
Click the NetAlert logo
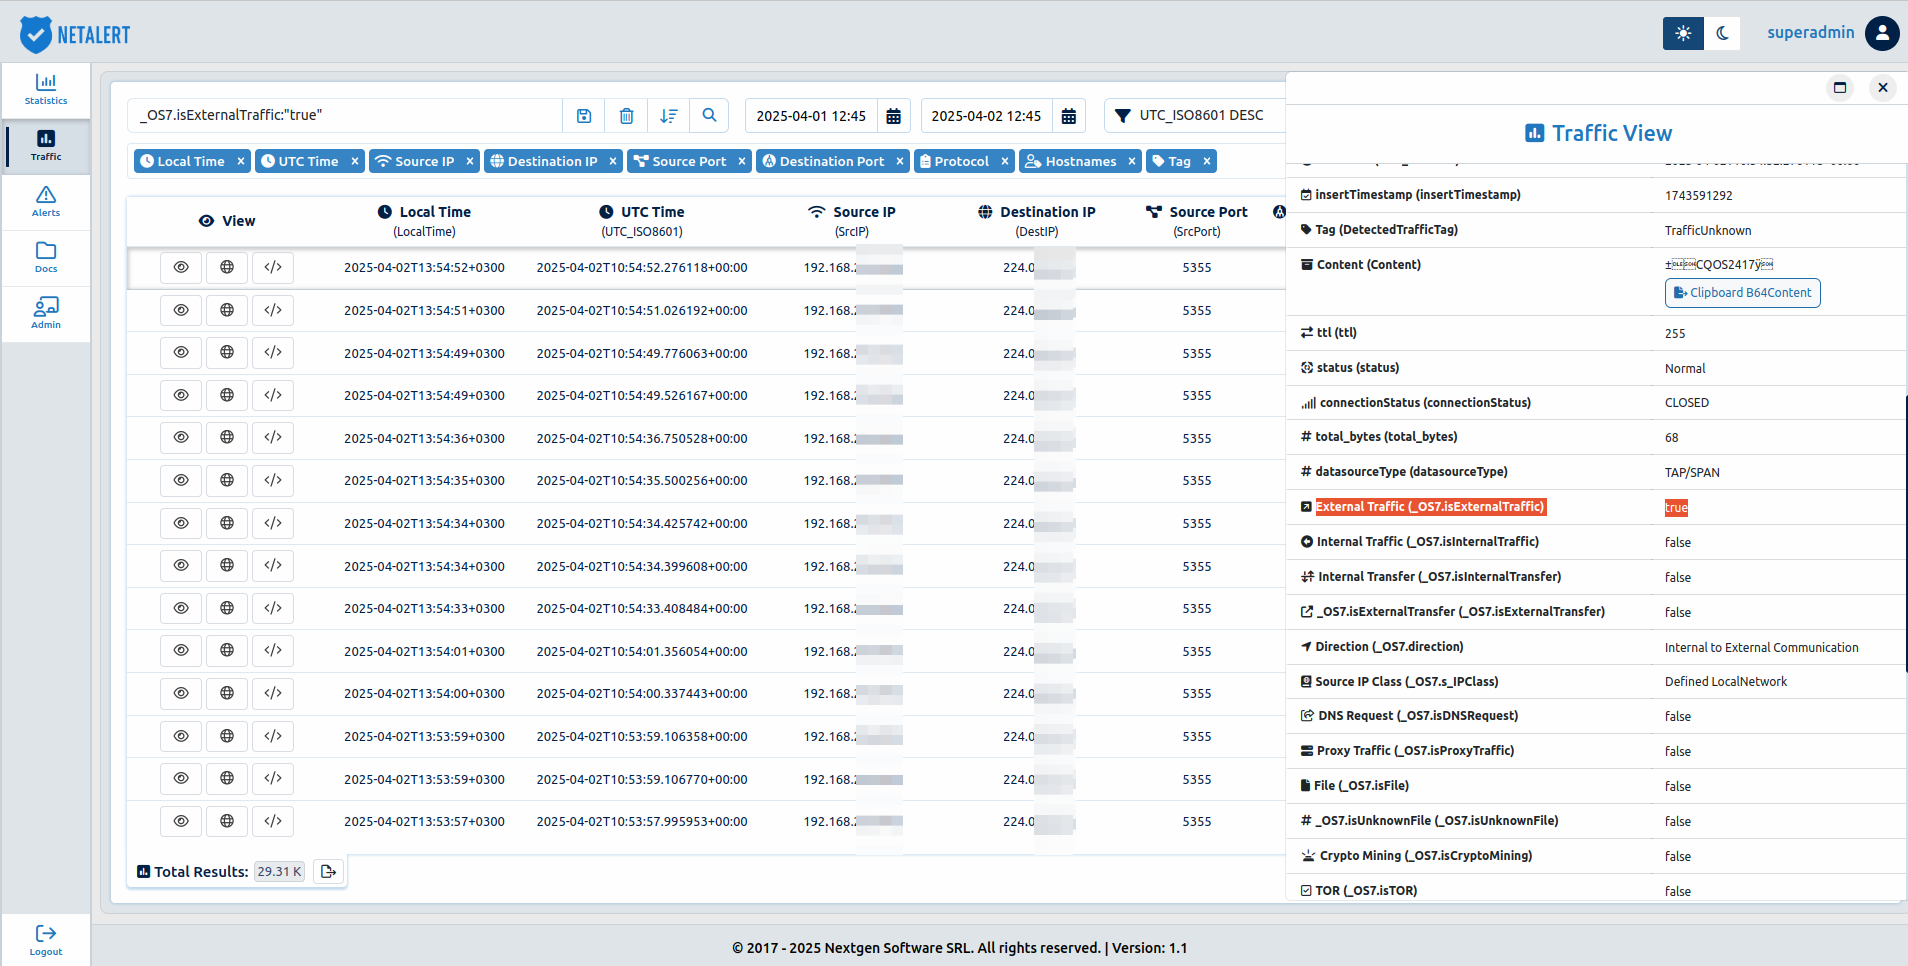point(76,34)
